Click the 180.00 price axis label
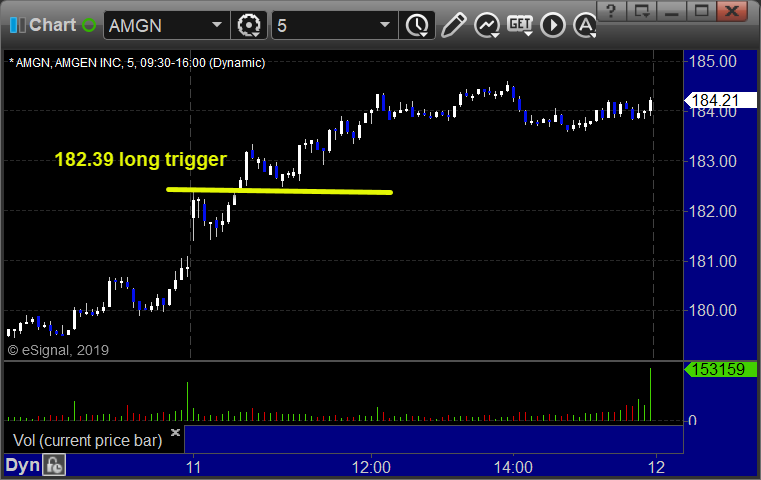The image size is (761, 480). tap(712, 310)
